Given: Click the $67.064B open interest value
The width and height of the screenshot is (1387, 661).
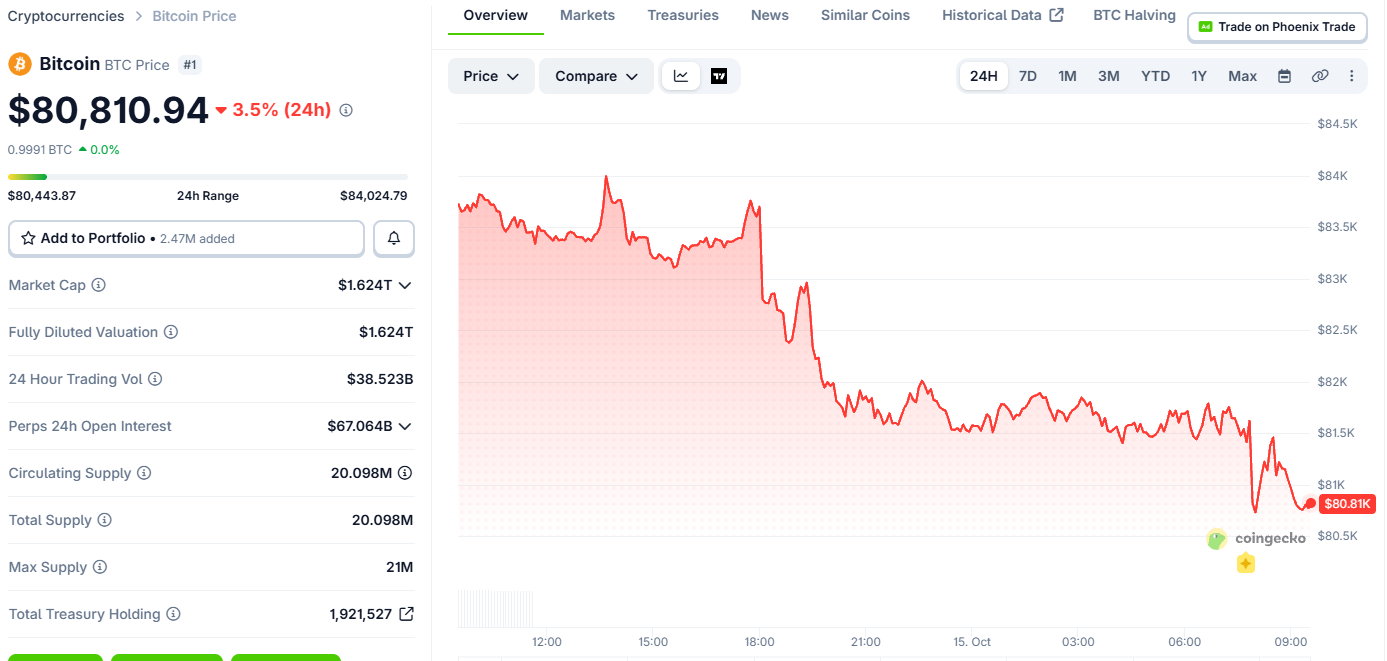Looking at the screenshot, I should coord(360,426).
